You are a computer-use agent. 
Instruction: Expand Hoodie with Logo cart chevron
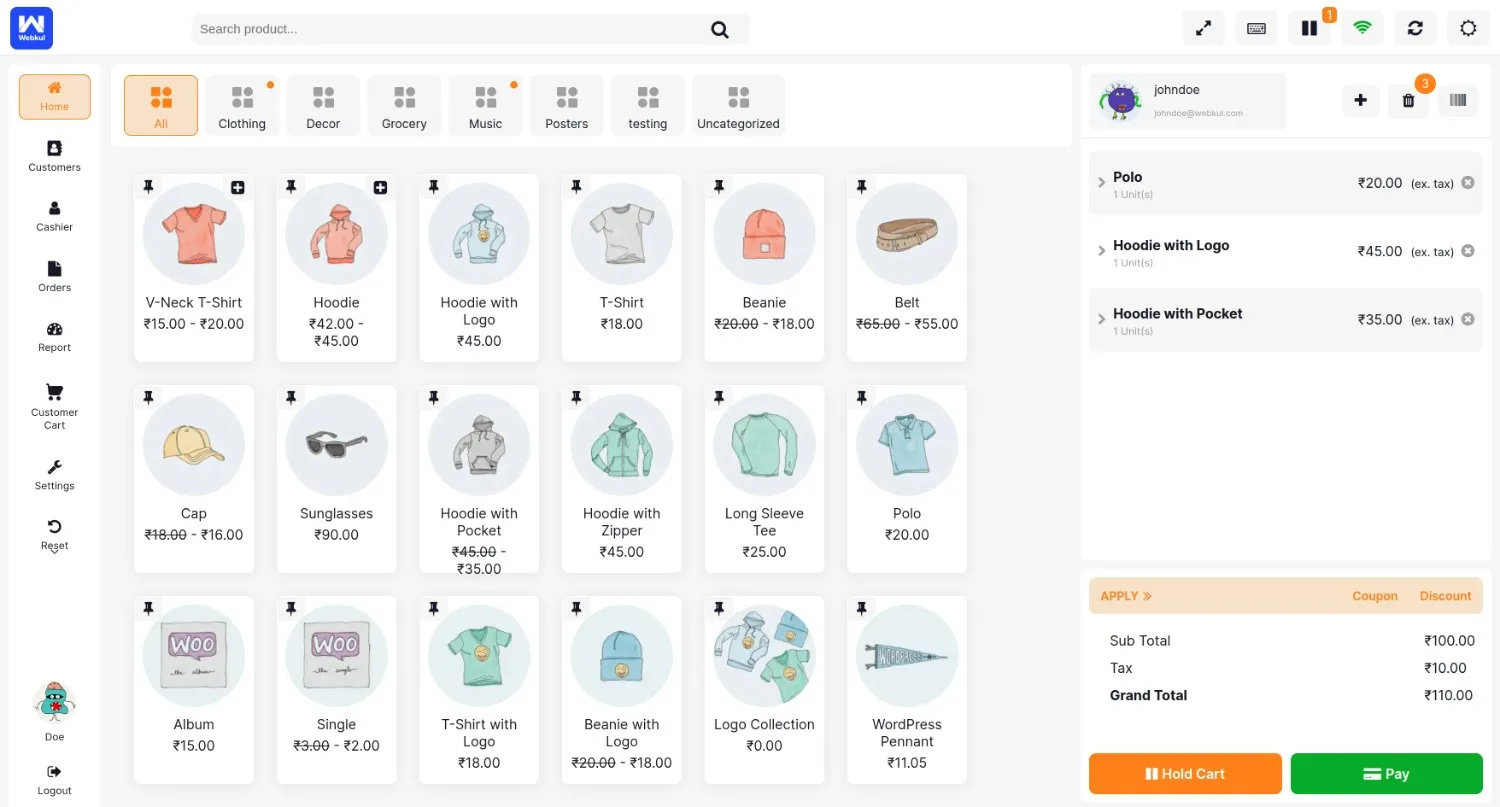1101,250
